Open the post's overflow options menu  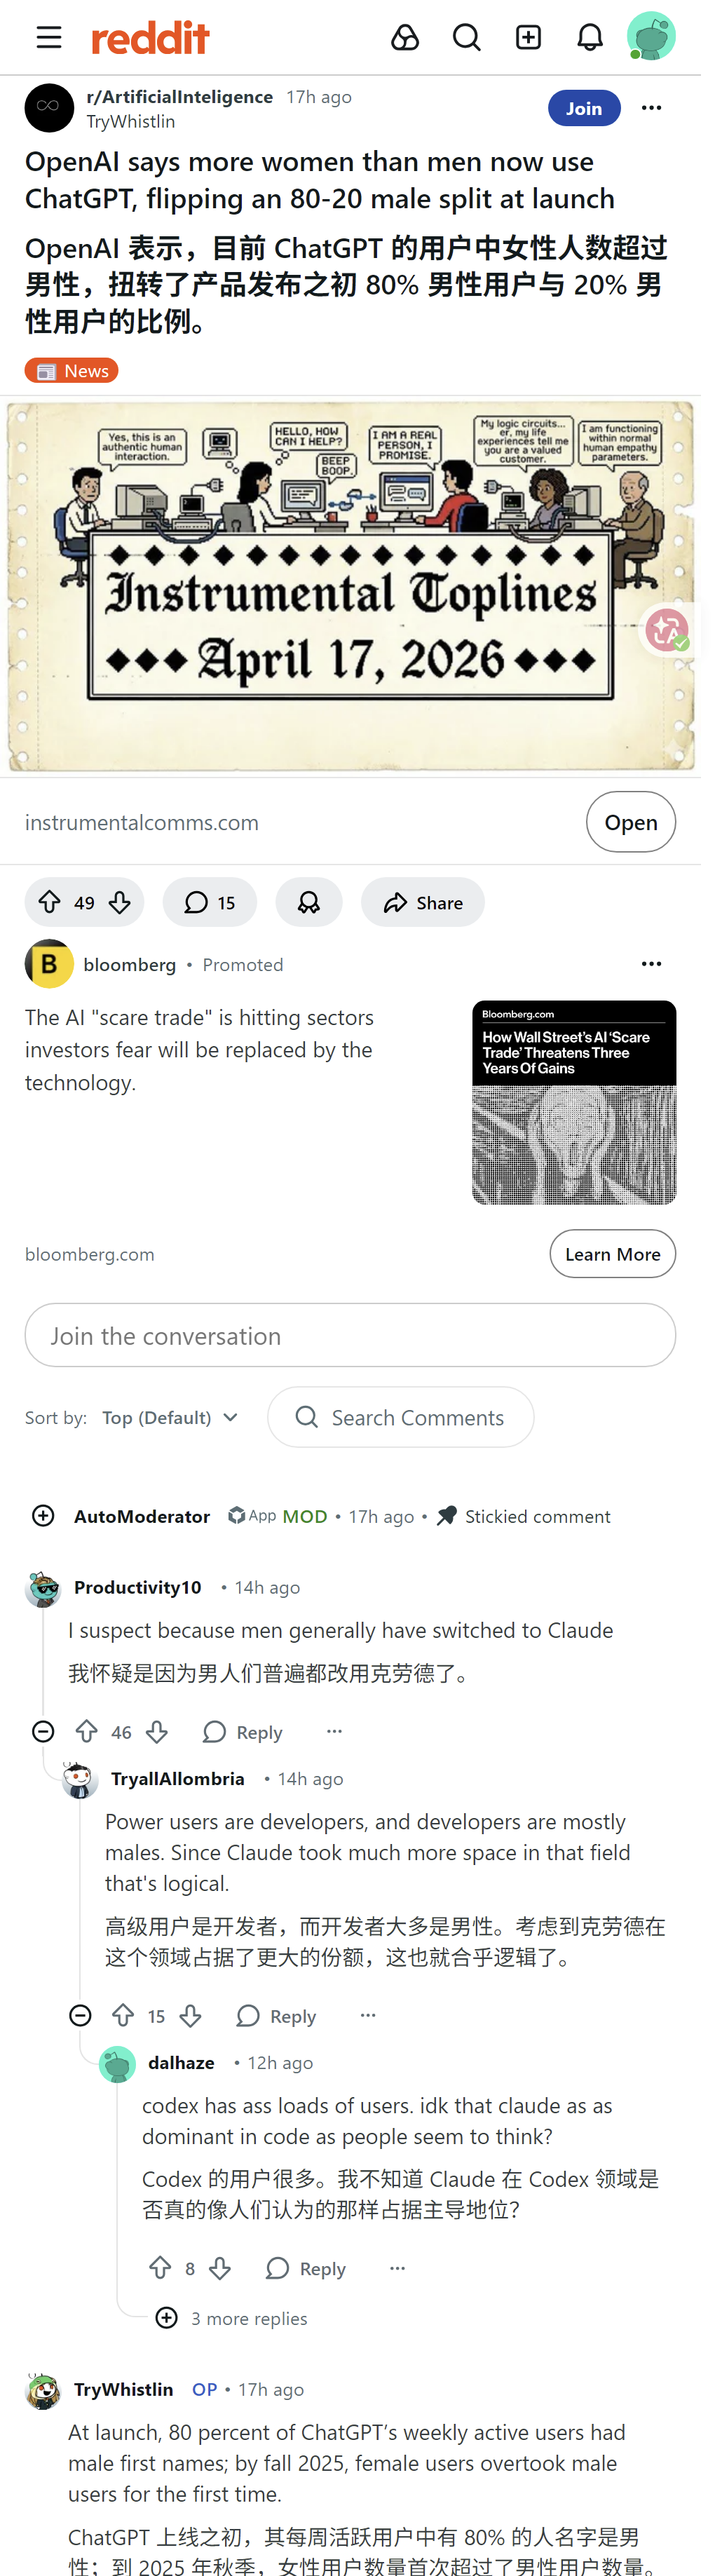pyautogui.click(x=651, y=108)
